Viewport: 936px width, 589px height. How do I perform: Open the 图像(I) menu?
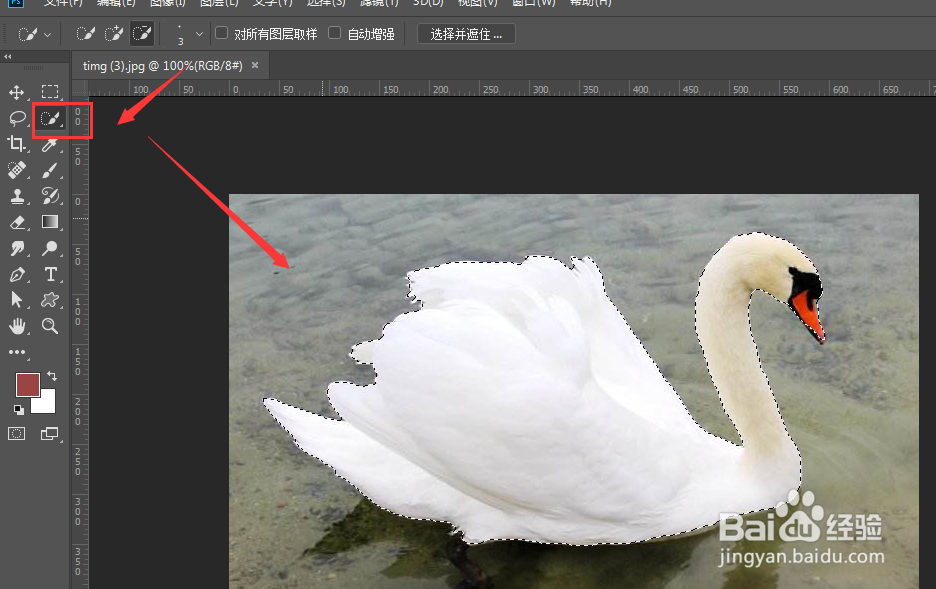click(x=168, y=3)
